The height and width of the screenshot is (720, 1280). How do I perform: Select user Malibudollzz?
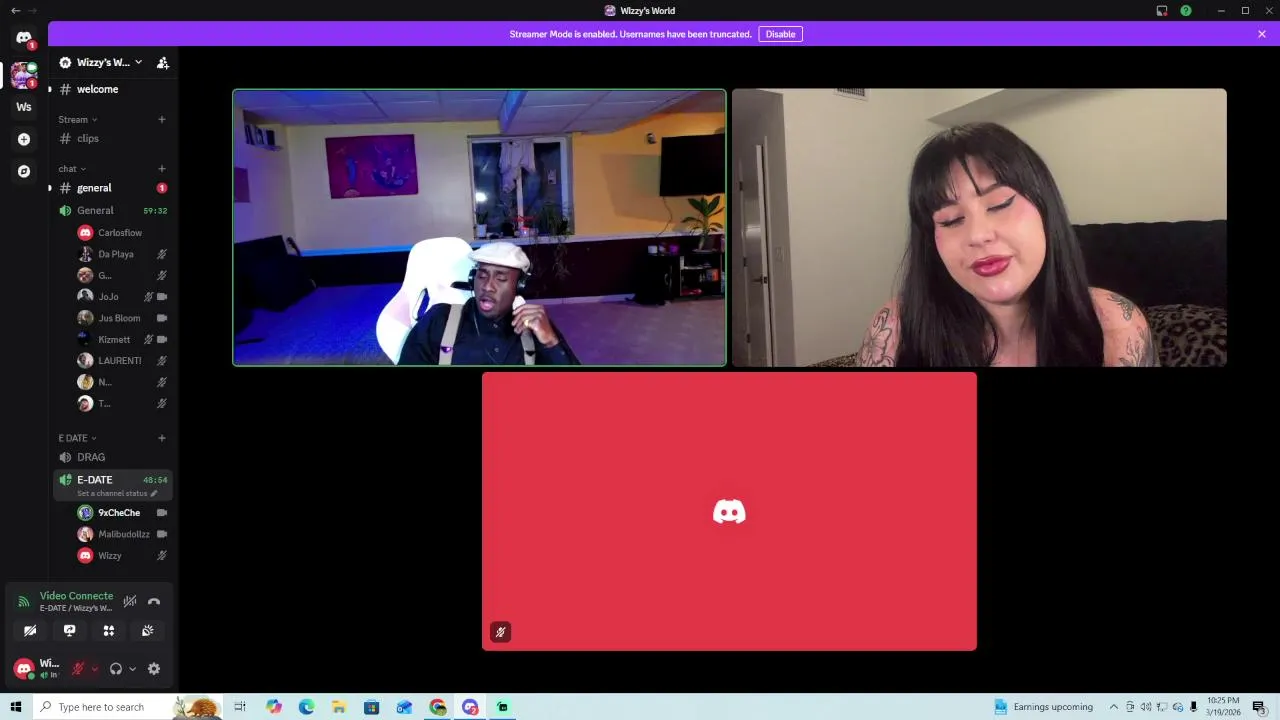(x=122, y=534)
